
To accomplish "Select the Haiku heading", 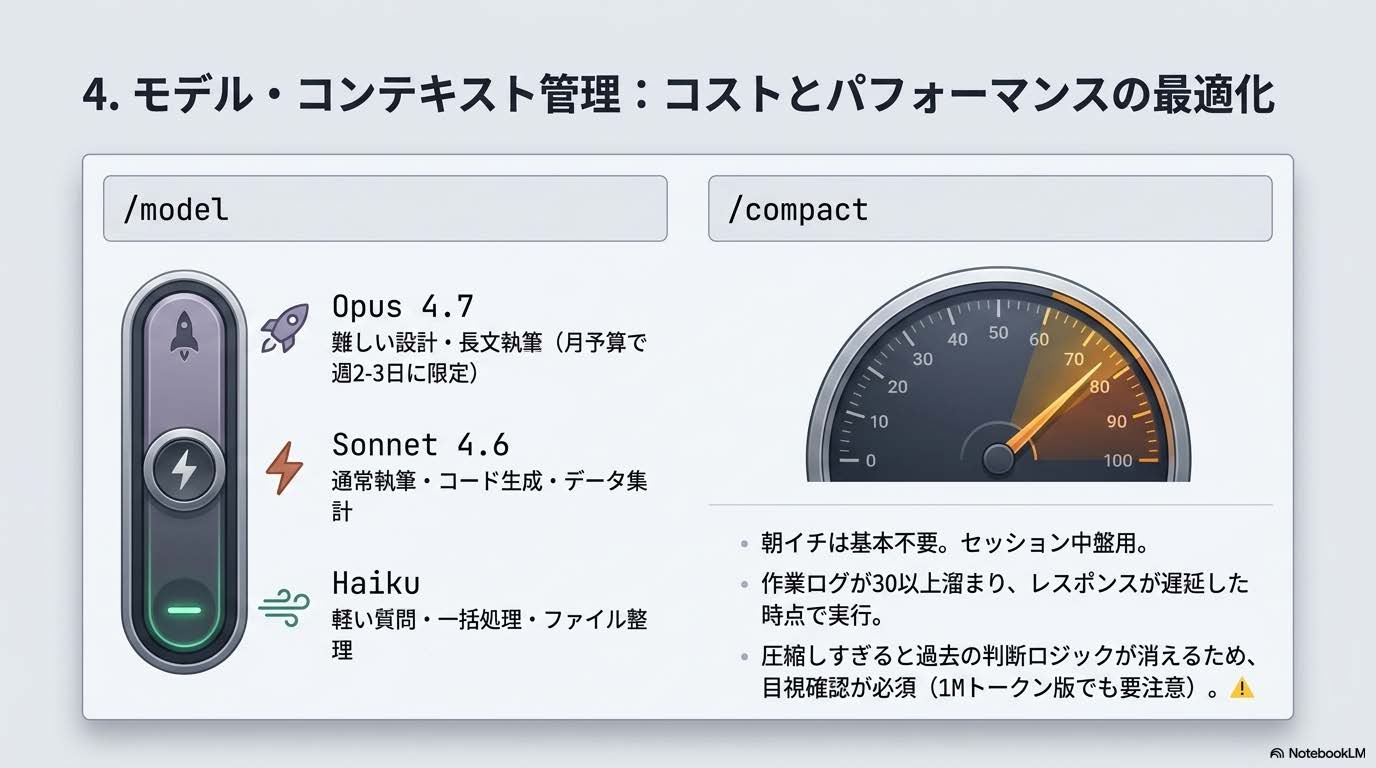I will [375, 582].
